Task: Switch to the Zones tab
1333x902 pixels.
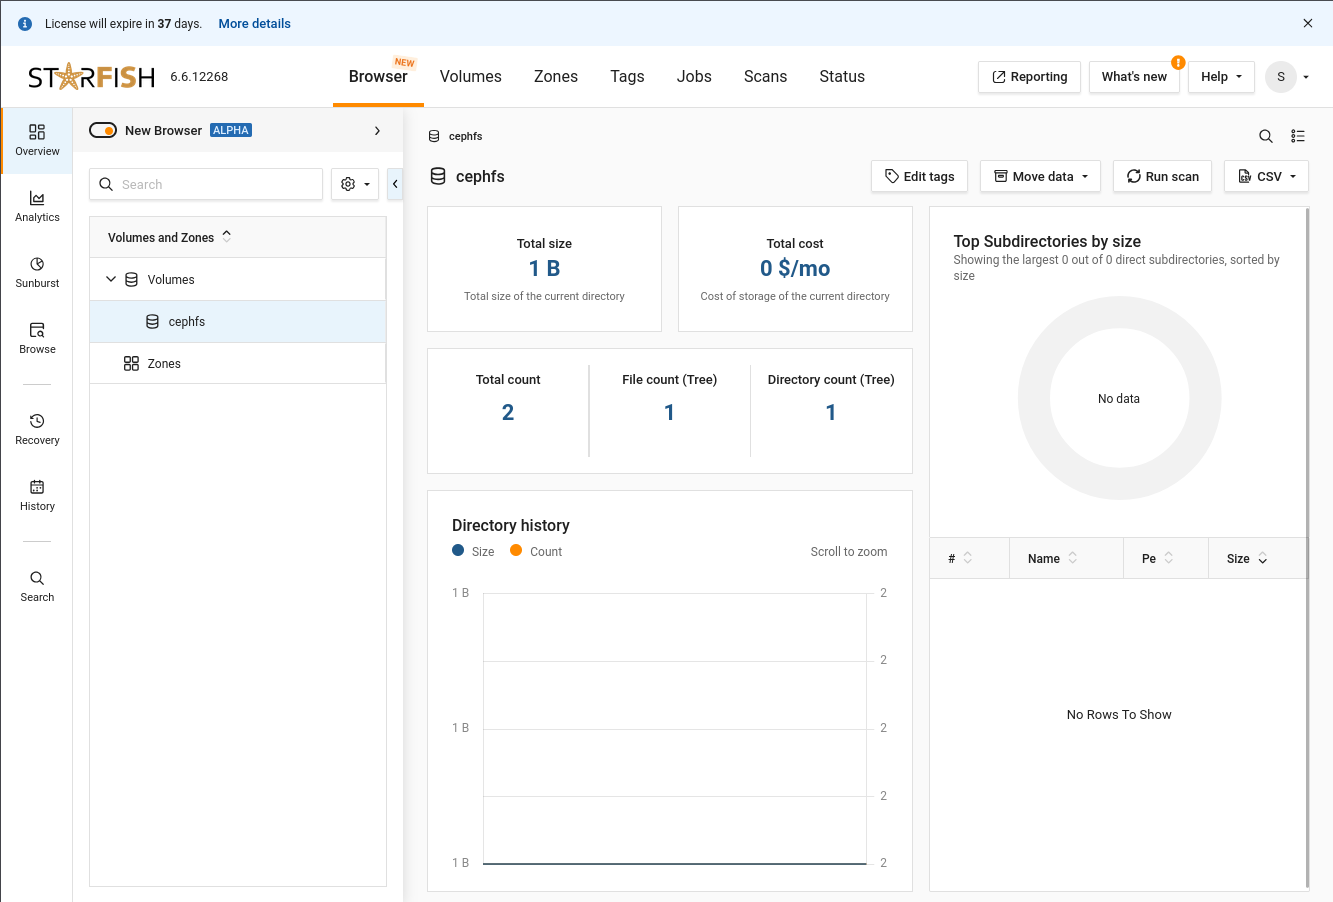Action: (x=556, y=77)
